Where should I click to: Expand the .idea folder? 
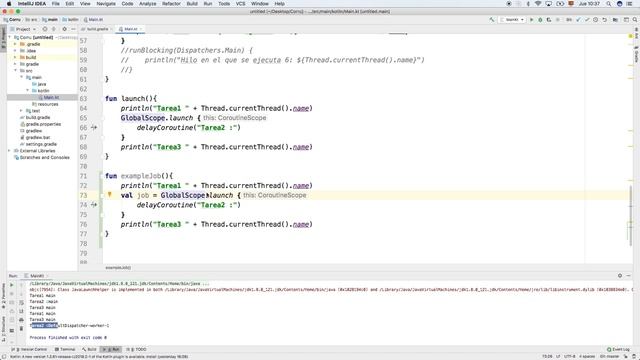(x=15, y=51)
